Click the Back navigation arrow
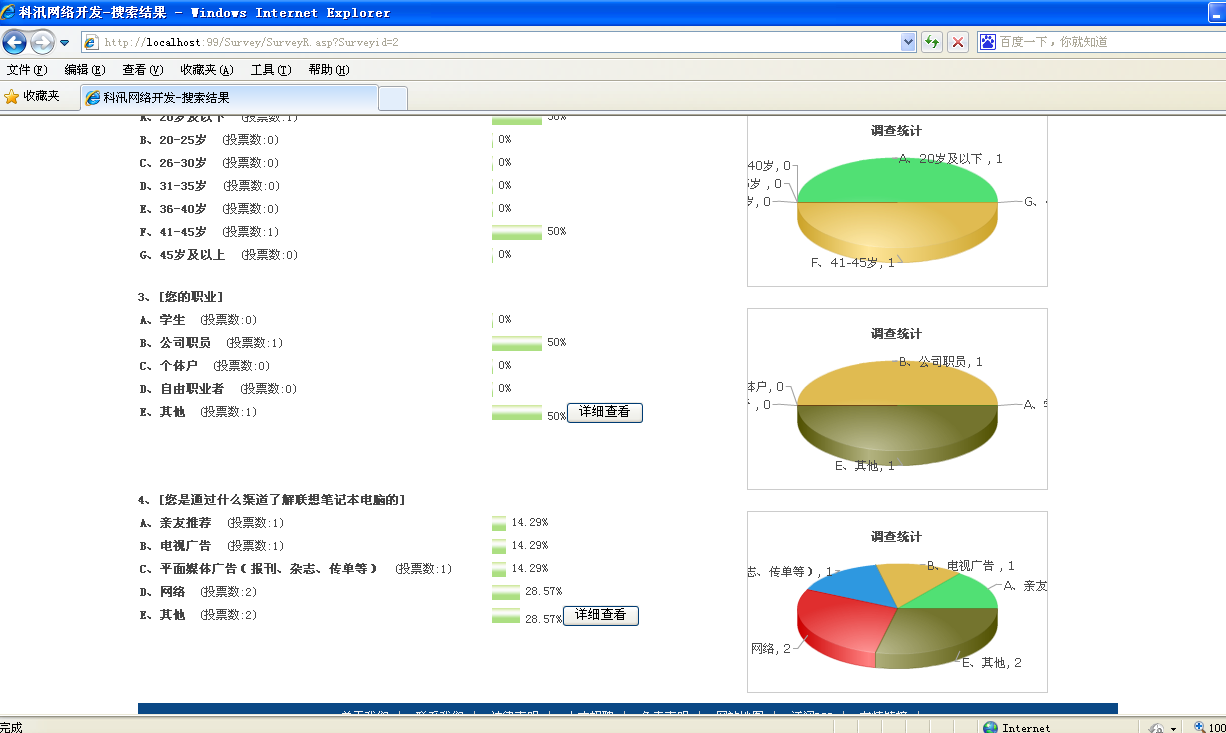The width and height of the screenshot is (1226, 733). [14, 42]
